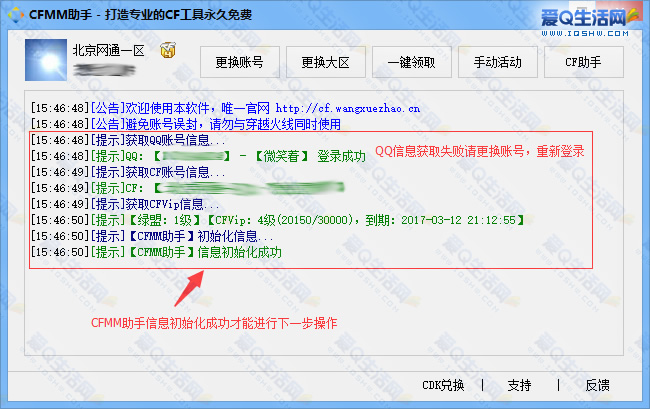Select the log line 获取CF账号信息
650x409 pixels.
[128, 172]
